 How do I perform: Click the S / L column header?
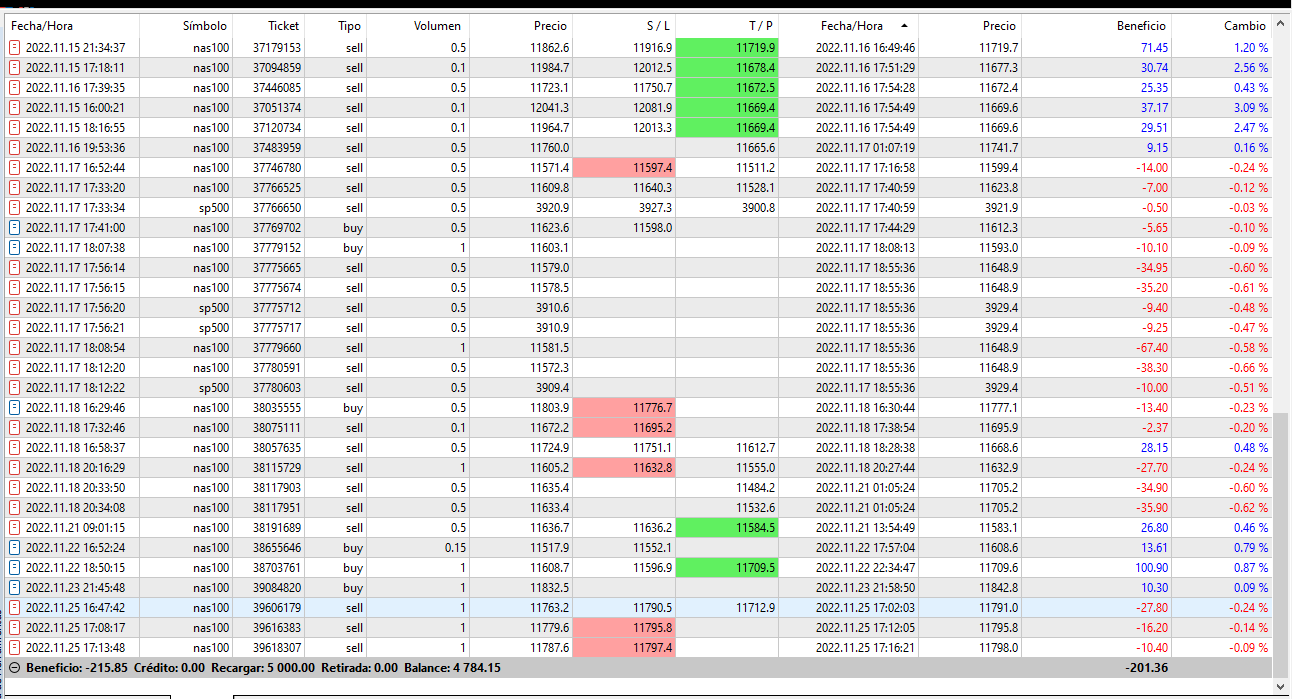625,26
